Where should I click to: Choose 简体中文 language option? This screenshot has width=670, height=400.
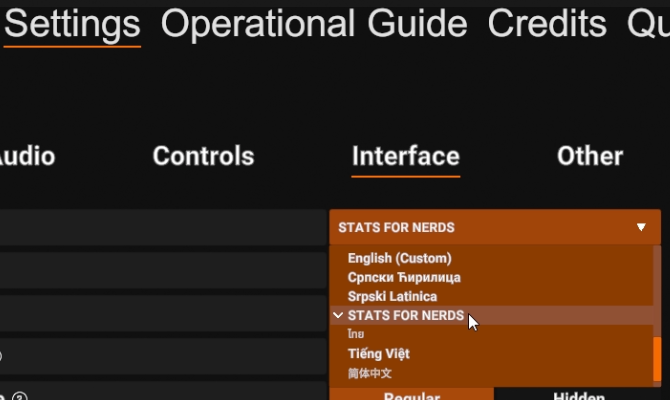(370, 373)
